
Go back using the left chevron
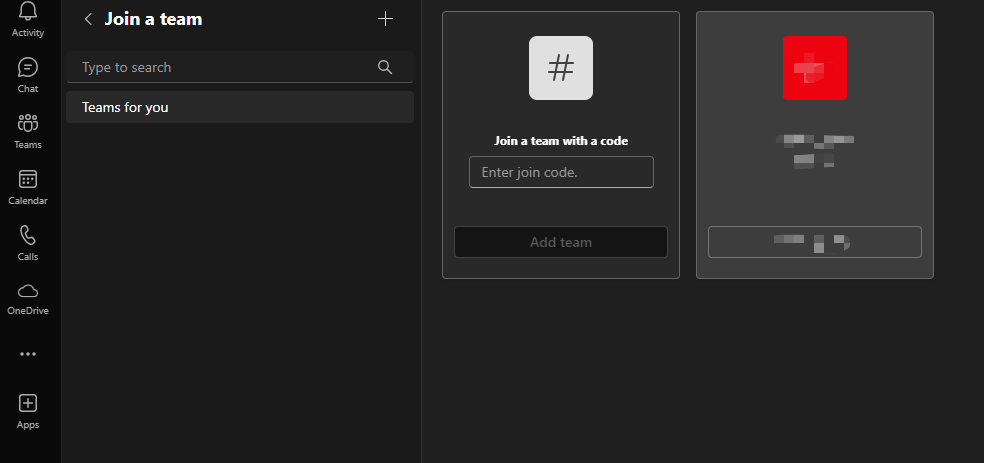point(88,19)
